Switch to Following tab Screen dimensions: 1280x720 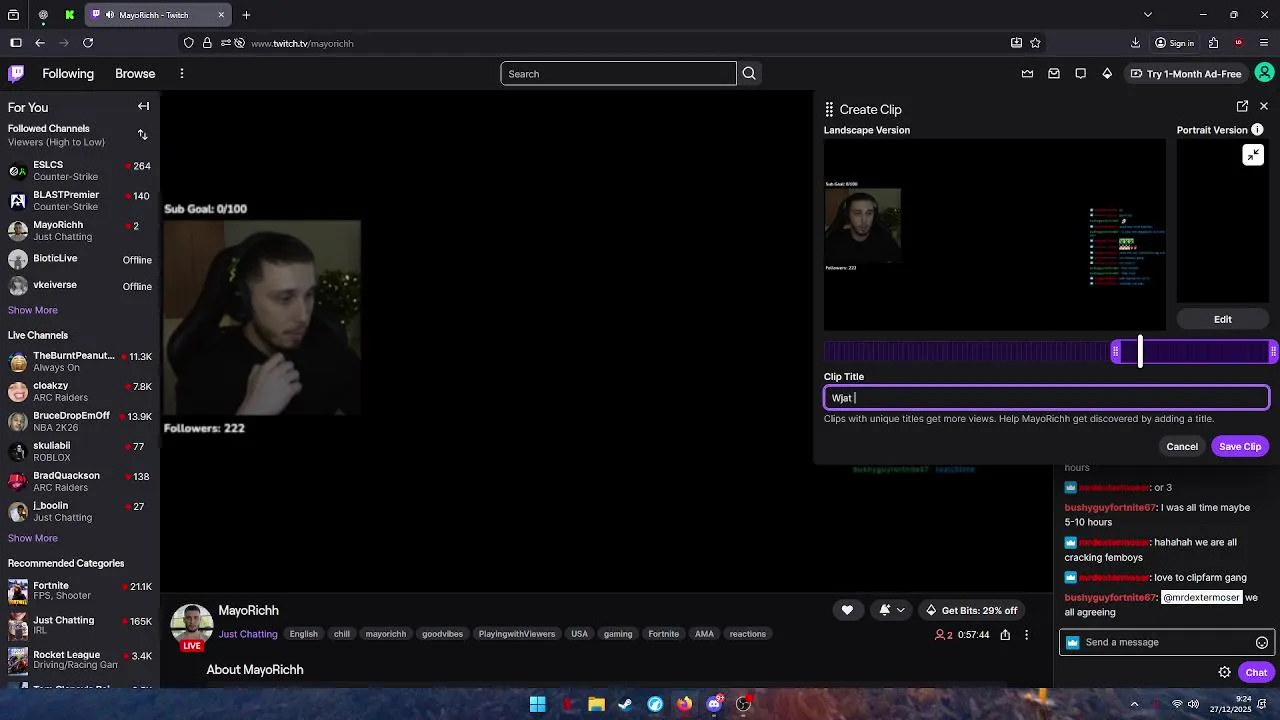(68, 73)
